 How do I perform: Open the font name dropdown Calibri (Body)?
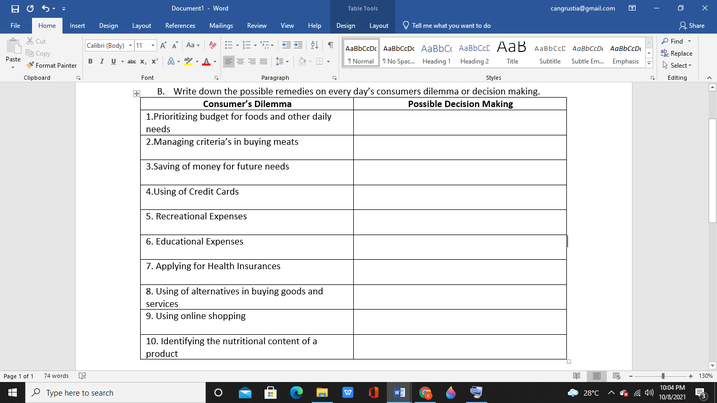pyautogui.click(x=130, y=45)
